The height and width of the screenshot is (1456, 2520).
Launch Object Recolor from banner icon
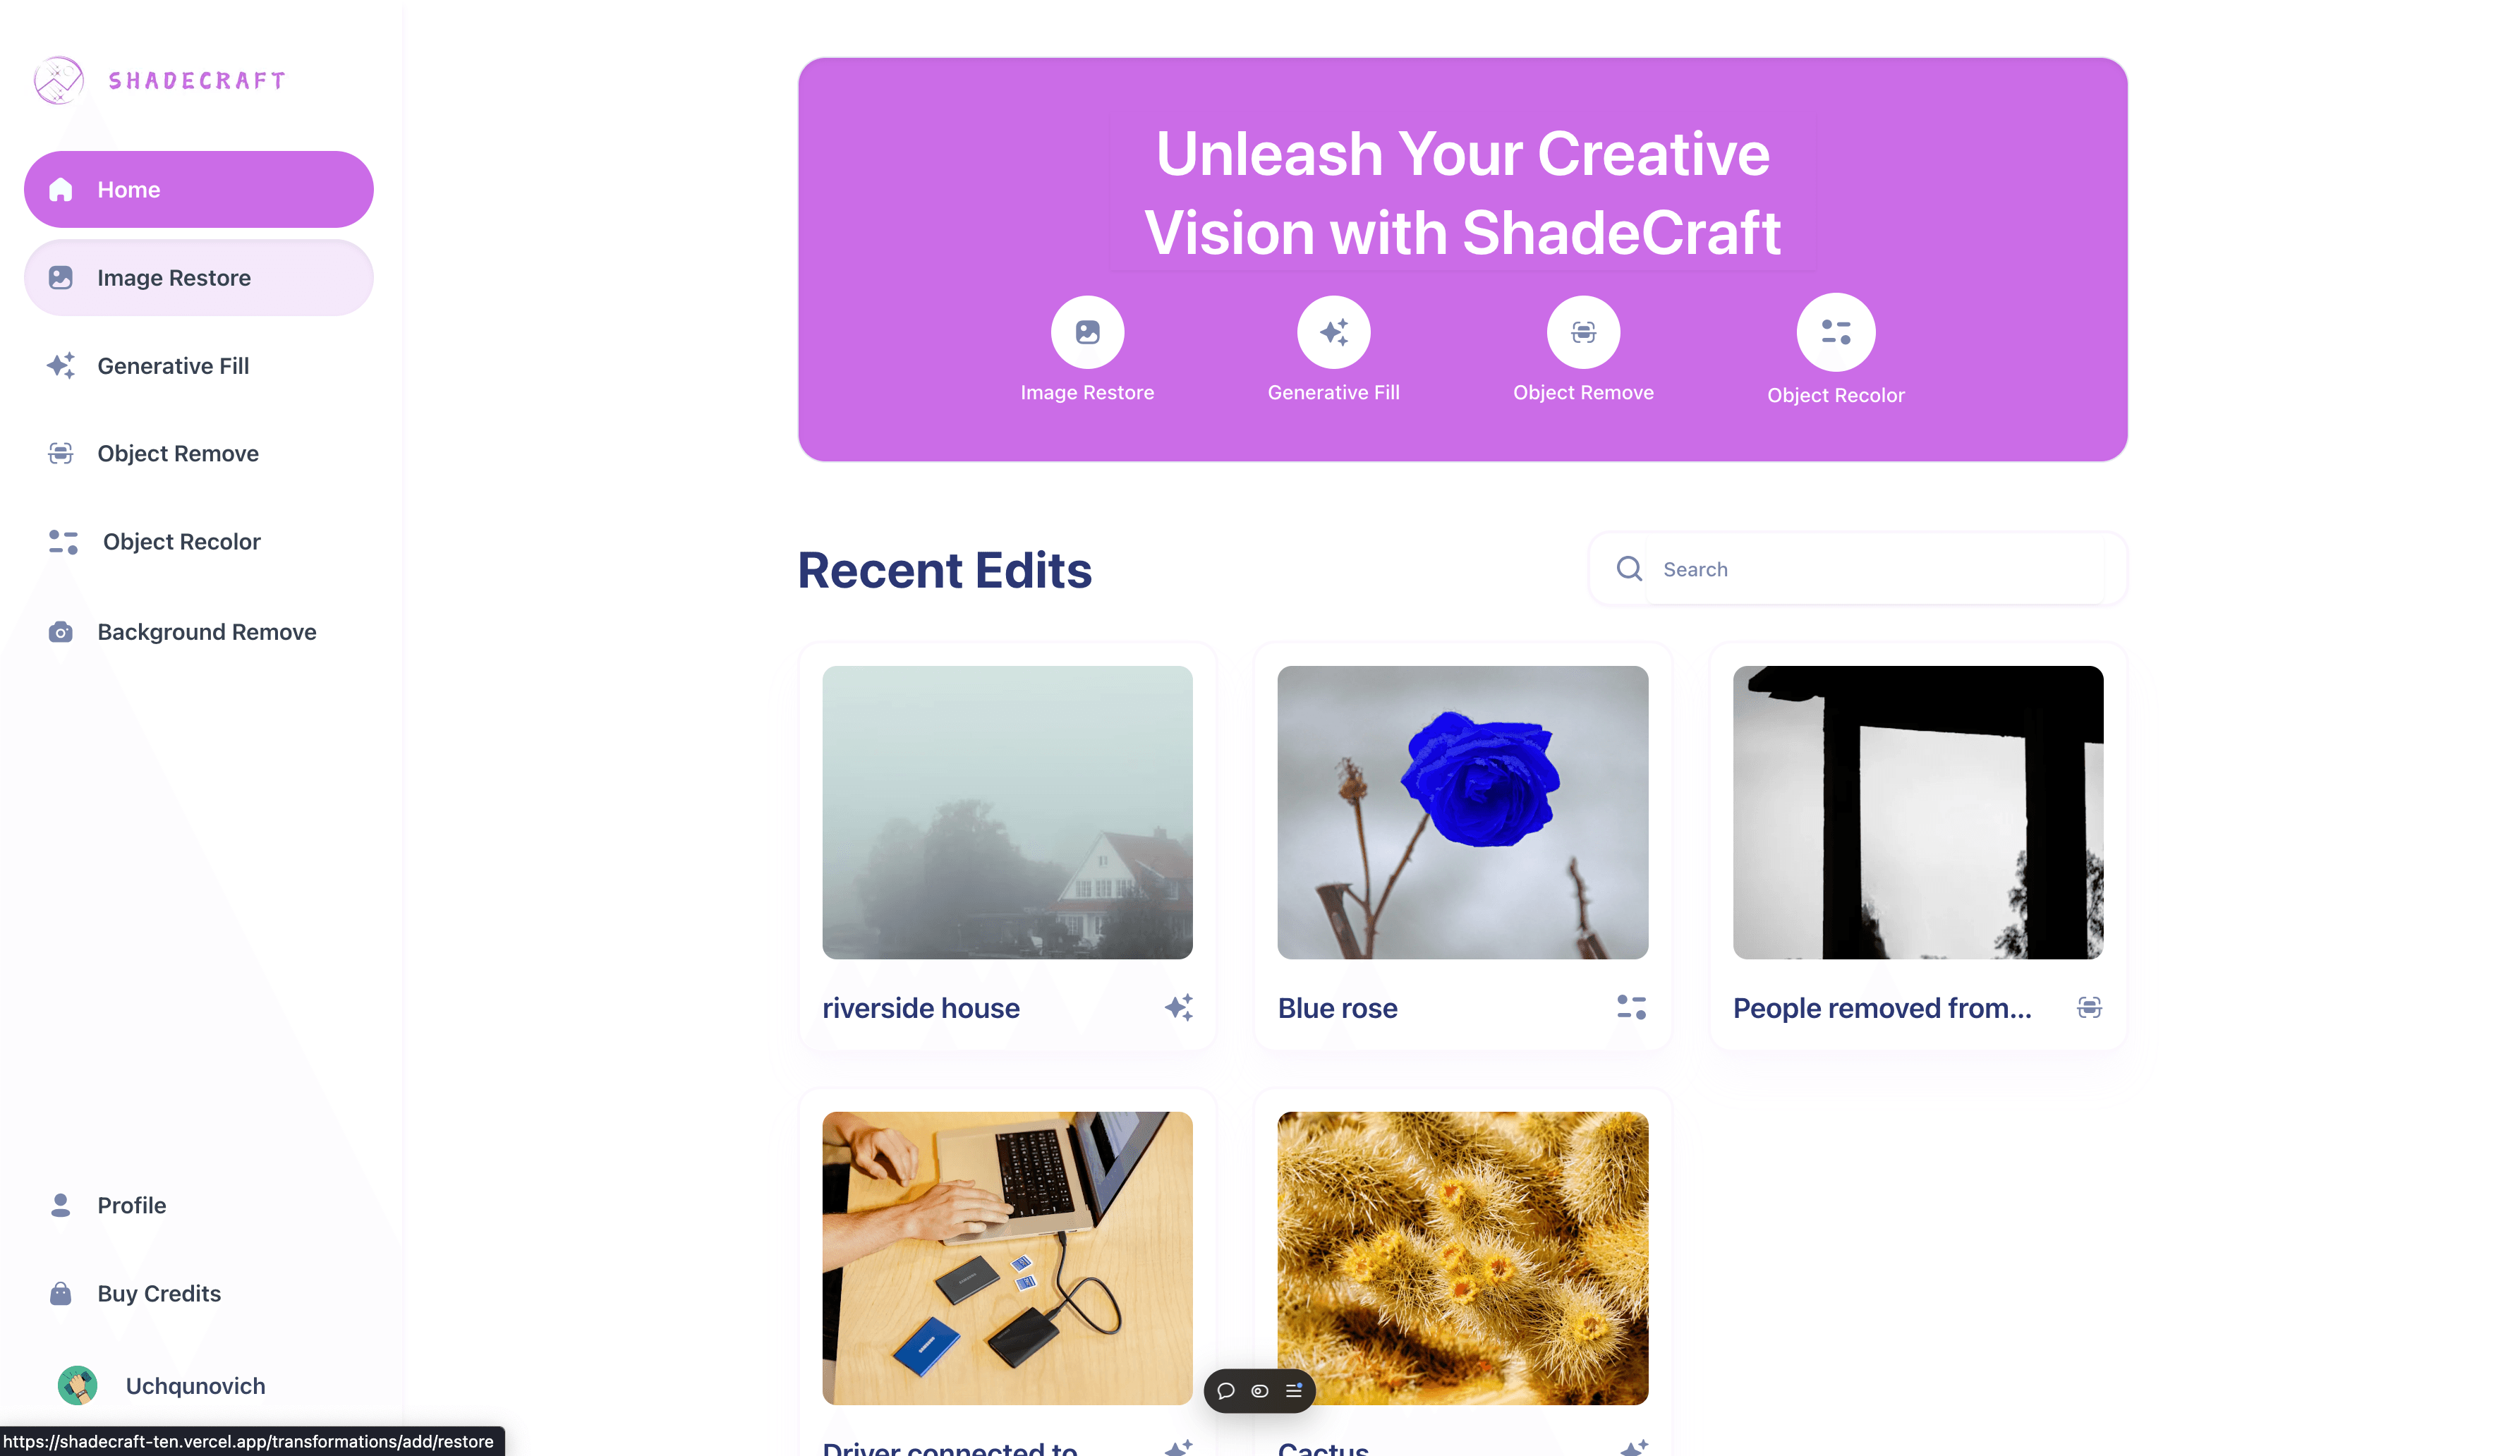1836,332
